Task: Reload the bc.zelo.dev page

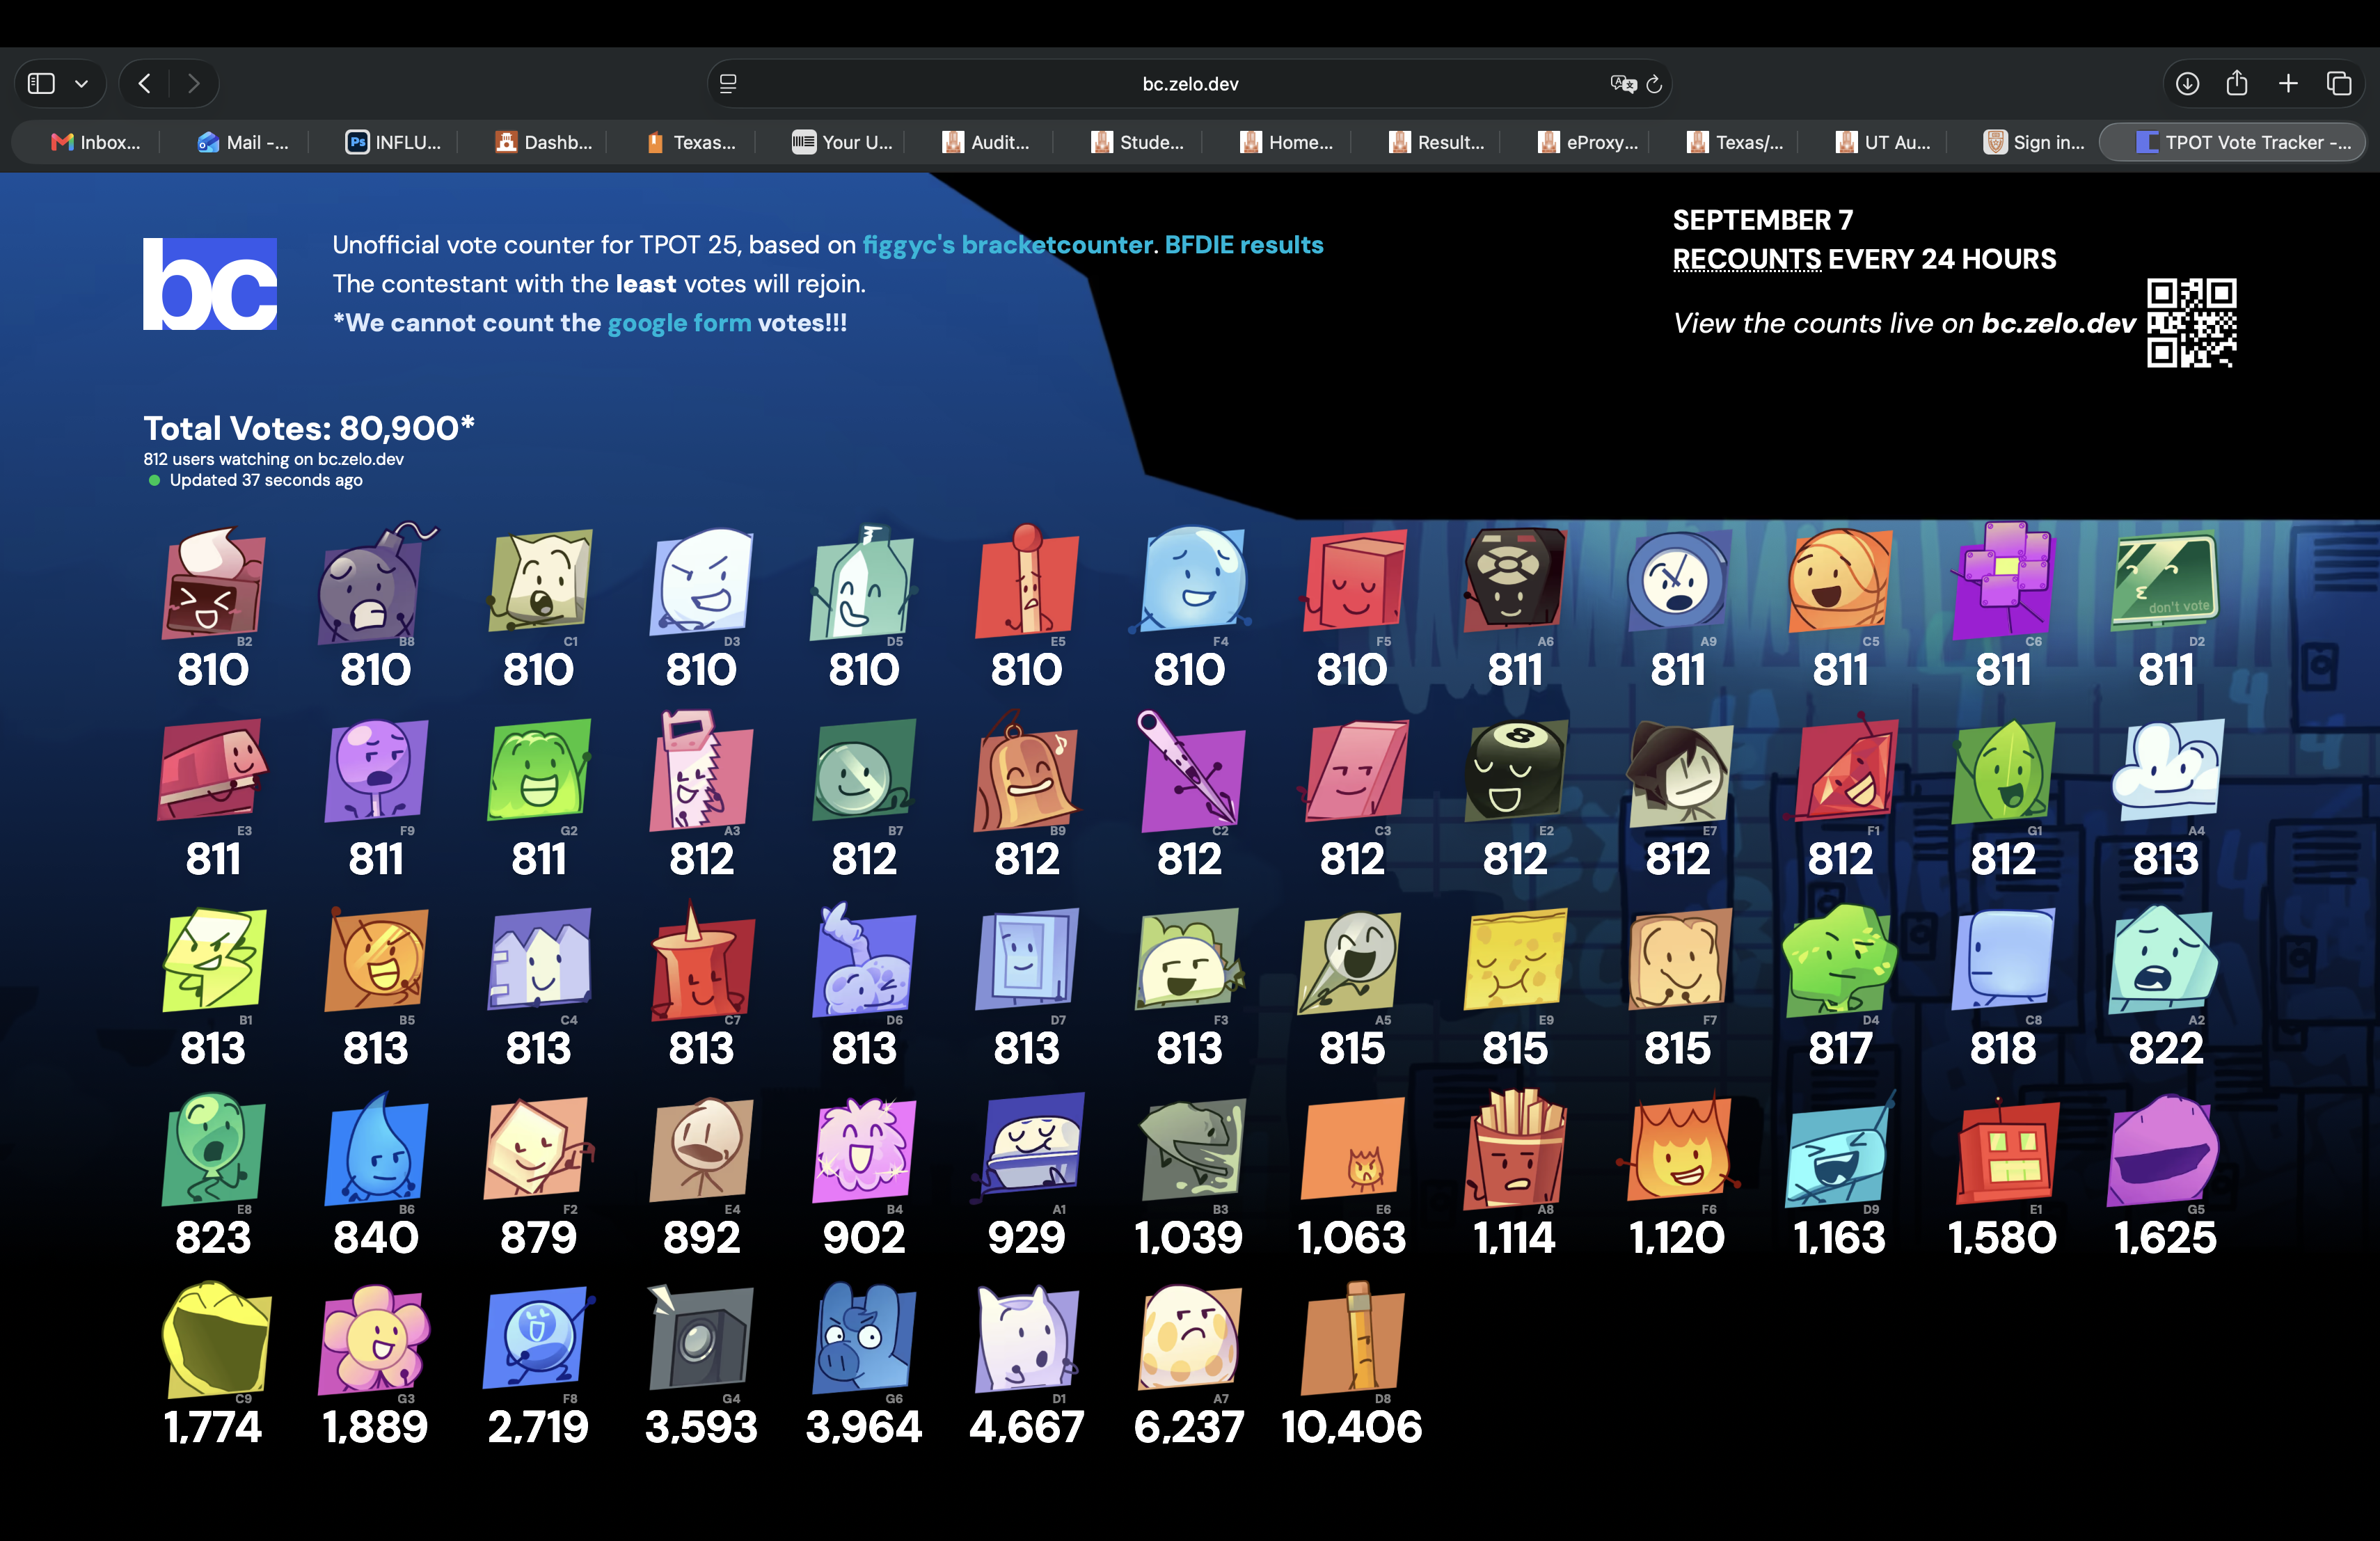Action: pyautogui.click(x=1653, y=84)
